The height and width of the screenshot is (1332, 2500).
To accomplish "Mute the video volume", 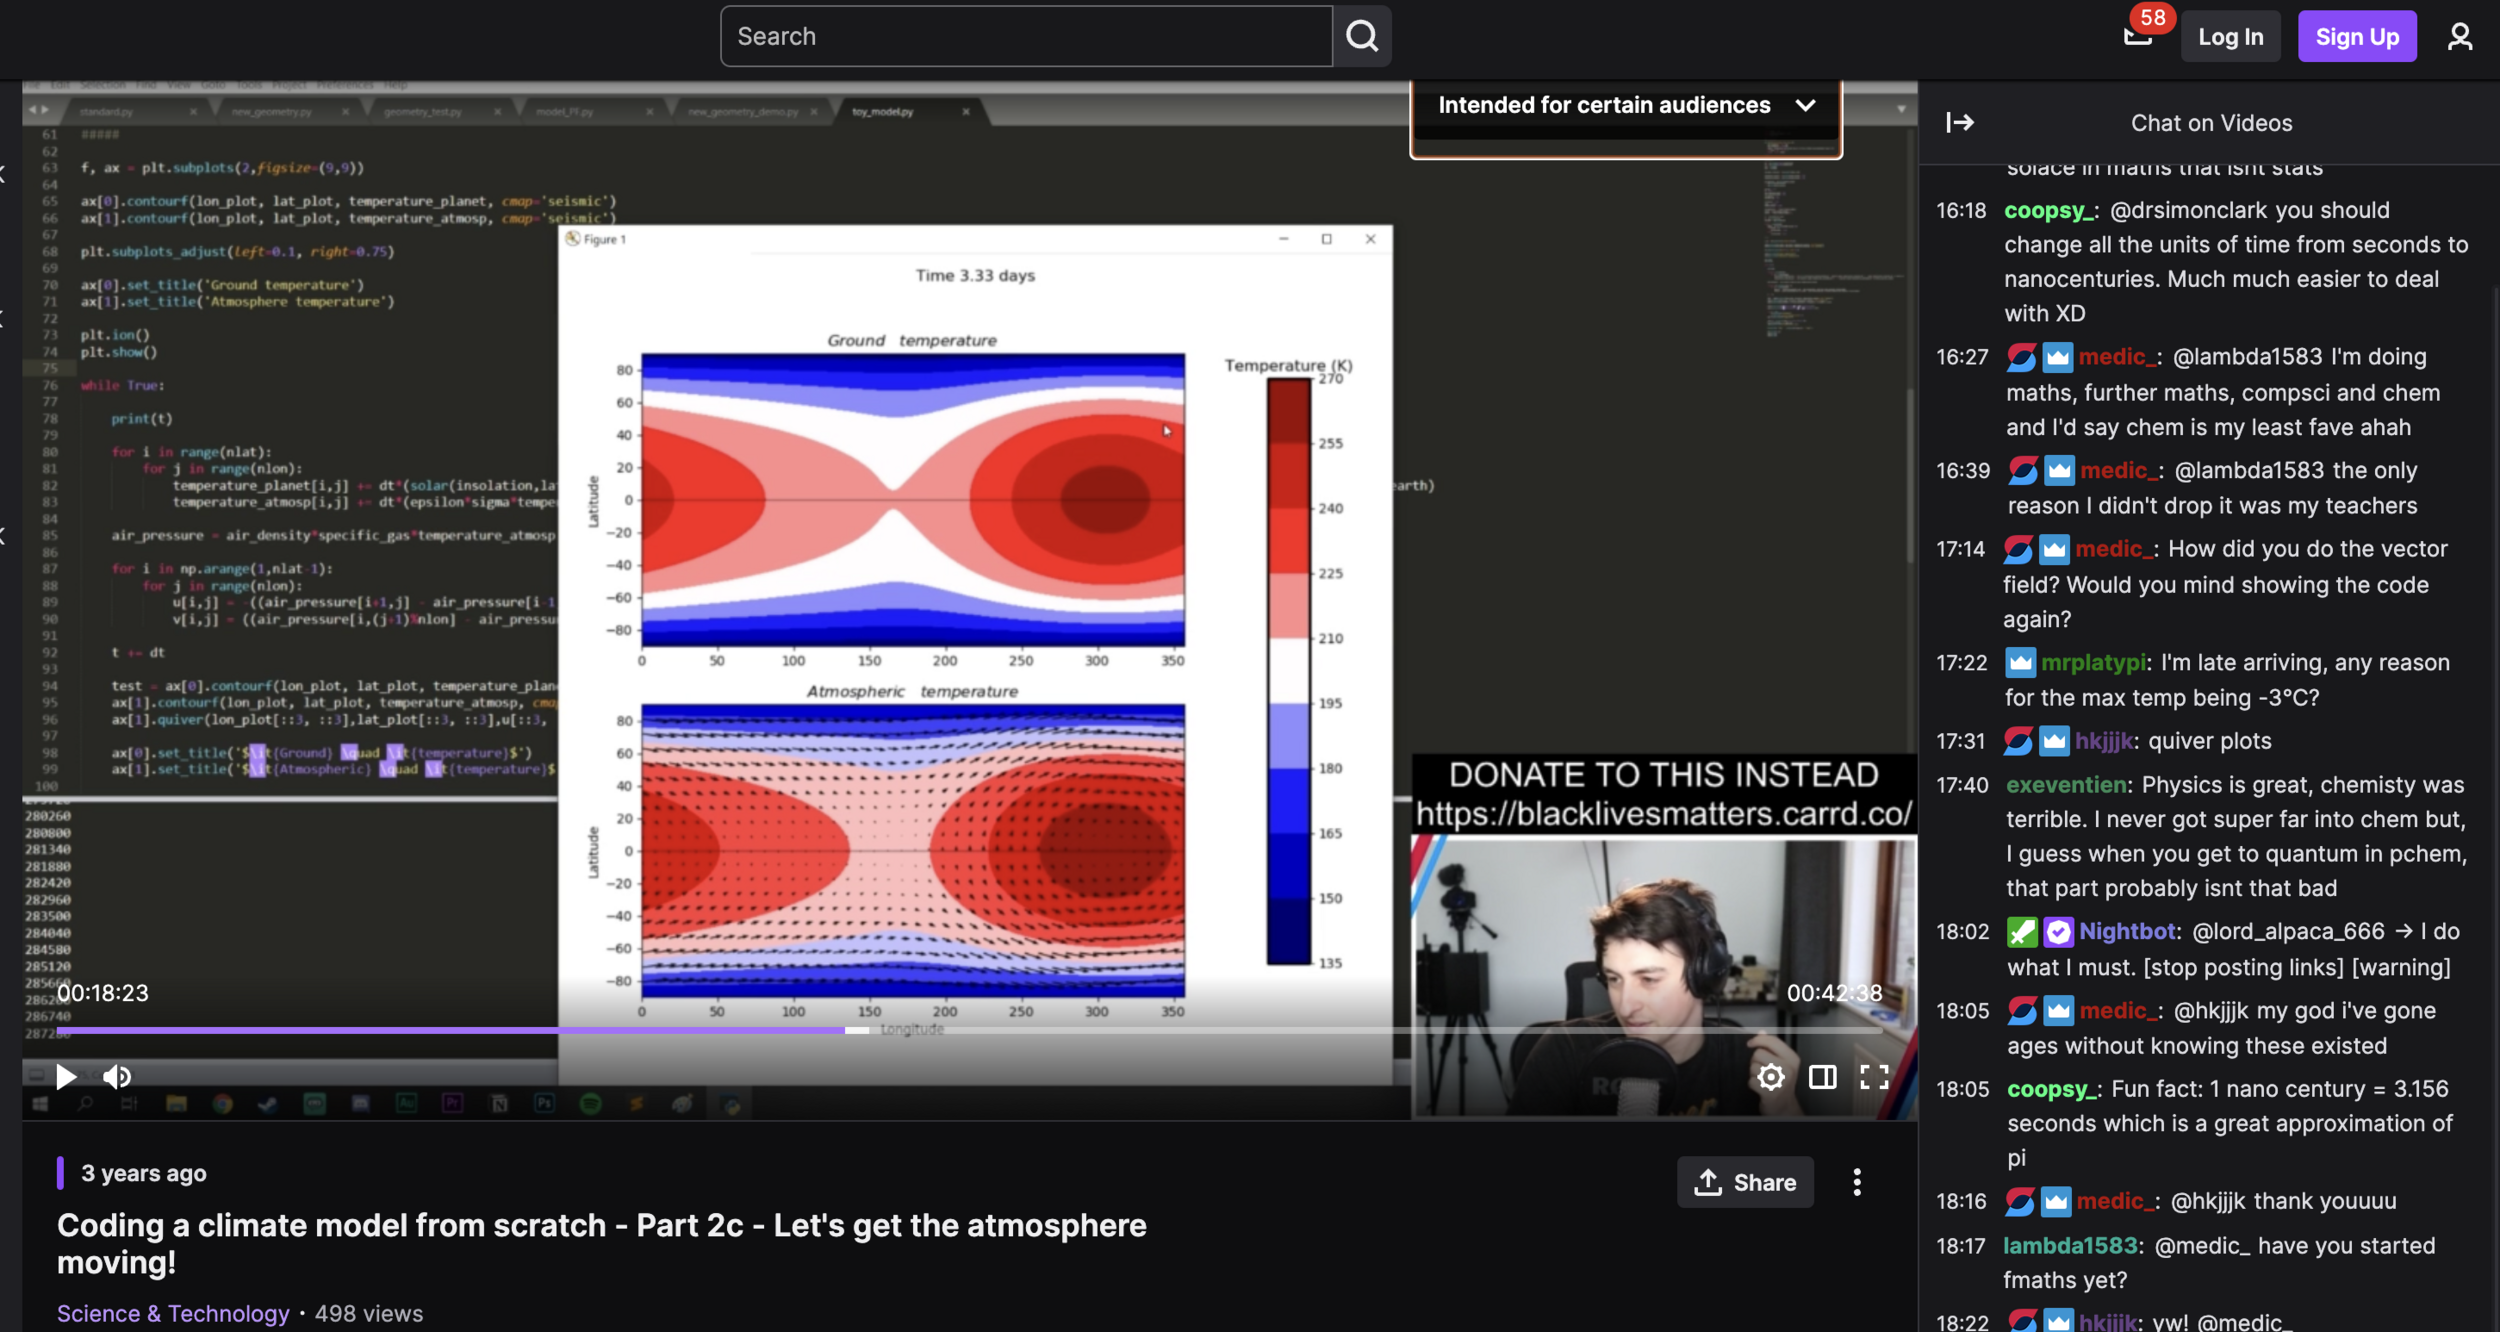I will tap(117, 1077).
